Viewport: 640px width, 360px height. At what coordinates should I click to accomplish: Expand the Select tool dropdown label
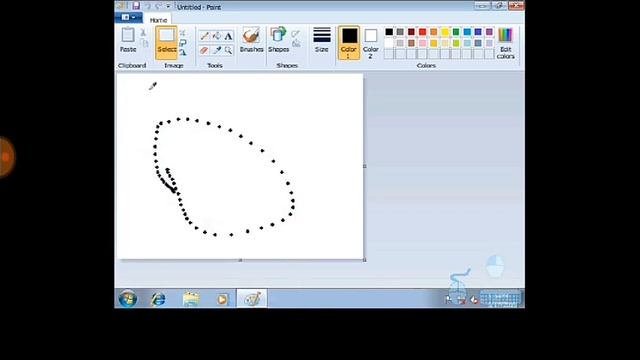167,49
